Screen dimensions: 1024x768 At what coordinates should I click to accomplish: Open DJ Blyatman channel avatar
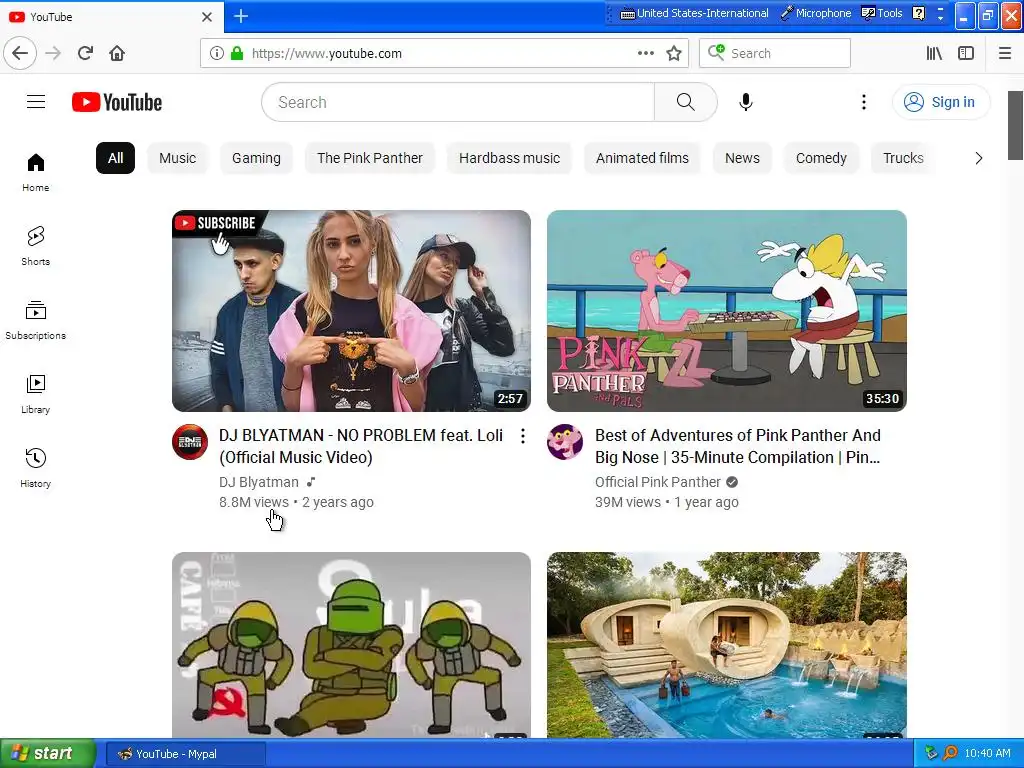tap(190, 442)
